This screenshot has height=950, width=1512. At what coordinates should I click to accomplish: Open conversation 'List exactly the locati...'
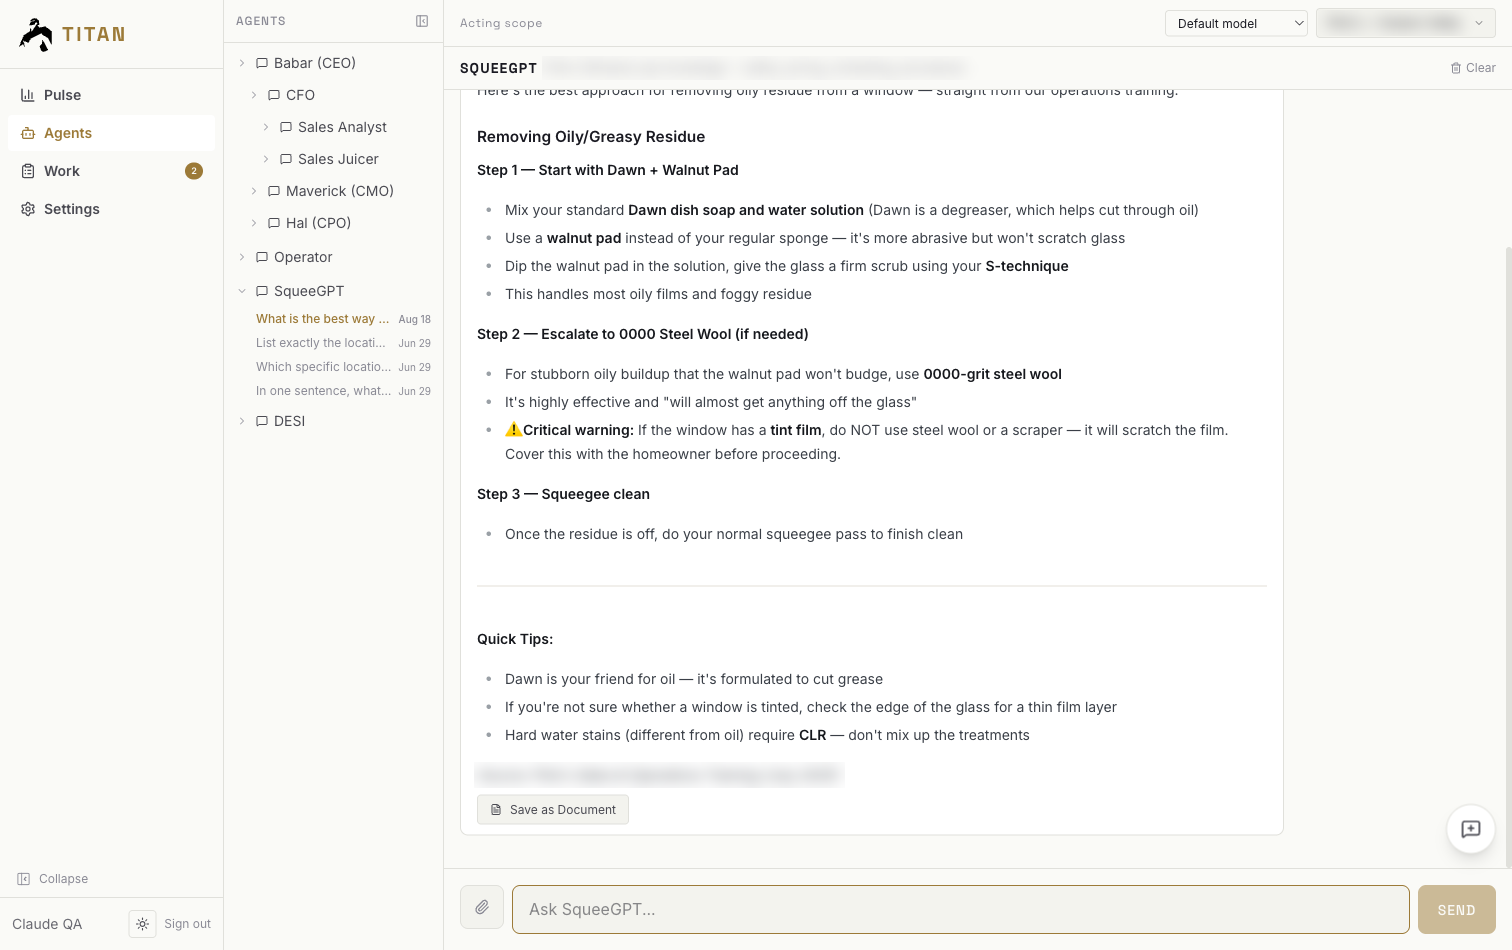(343, 343)
